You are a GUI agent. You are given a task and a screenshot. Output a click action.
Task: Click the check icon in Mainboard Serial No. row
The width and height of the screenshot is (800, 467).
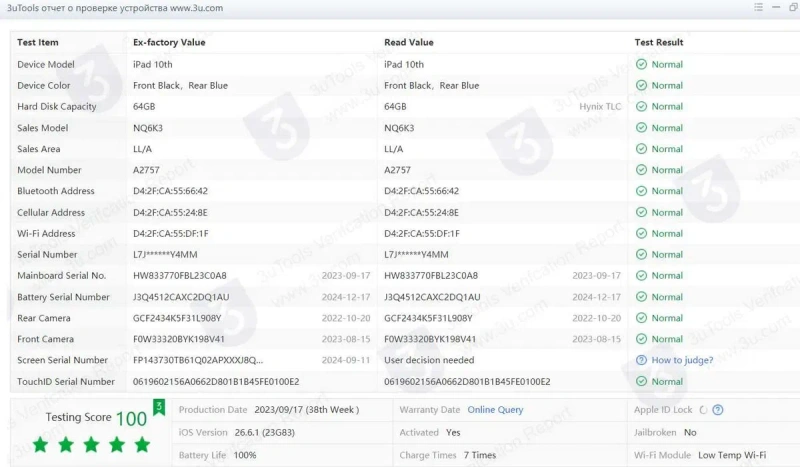pos(641,276)
